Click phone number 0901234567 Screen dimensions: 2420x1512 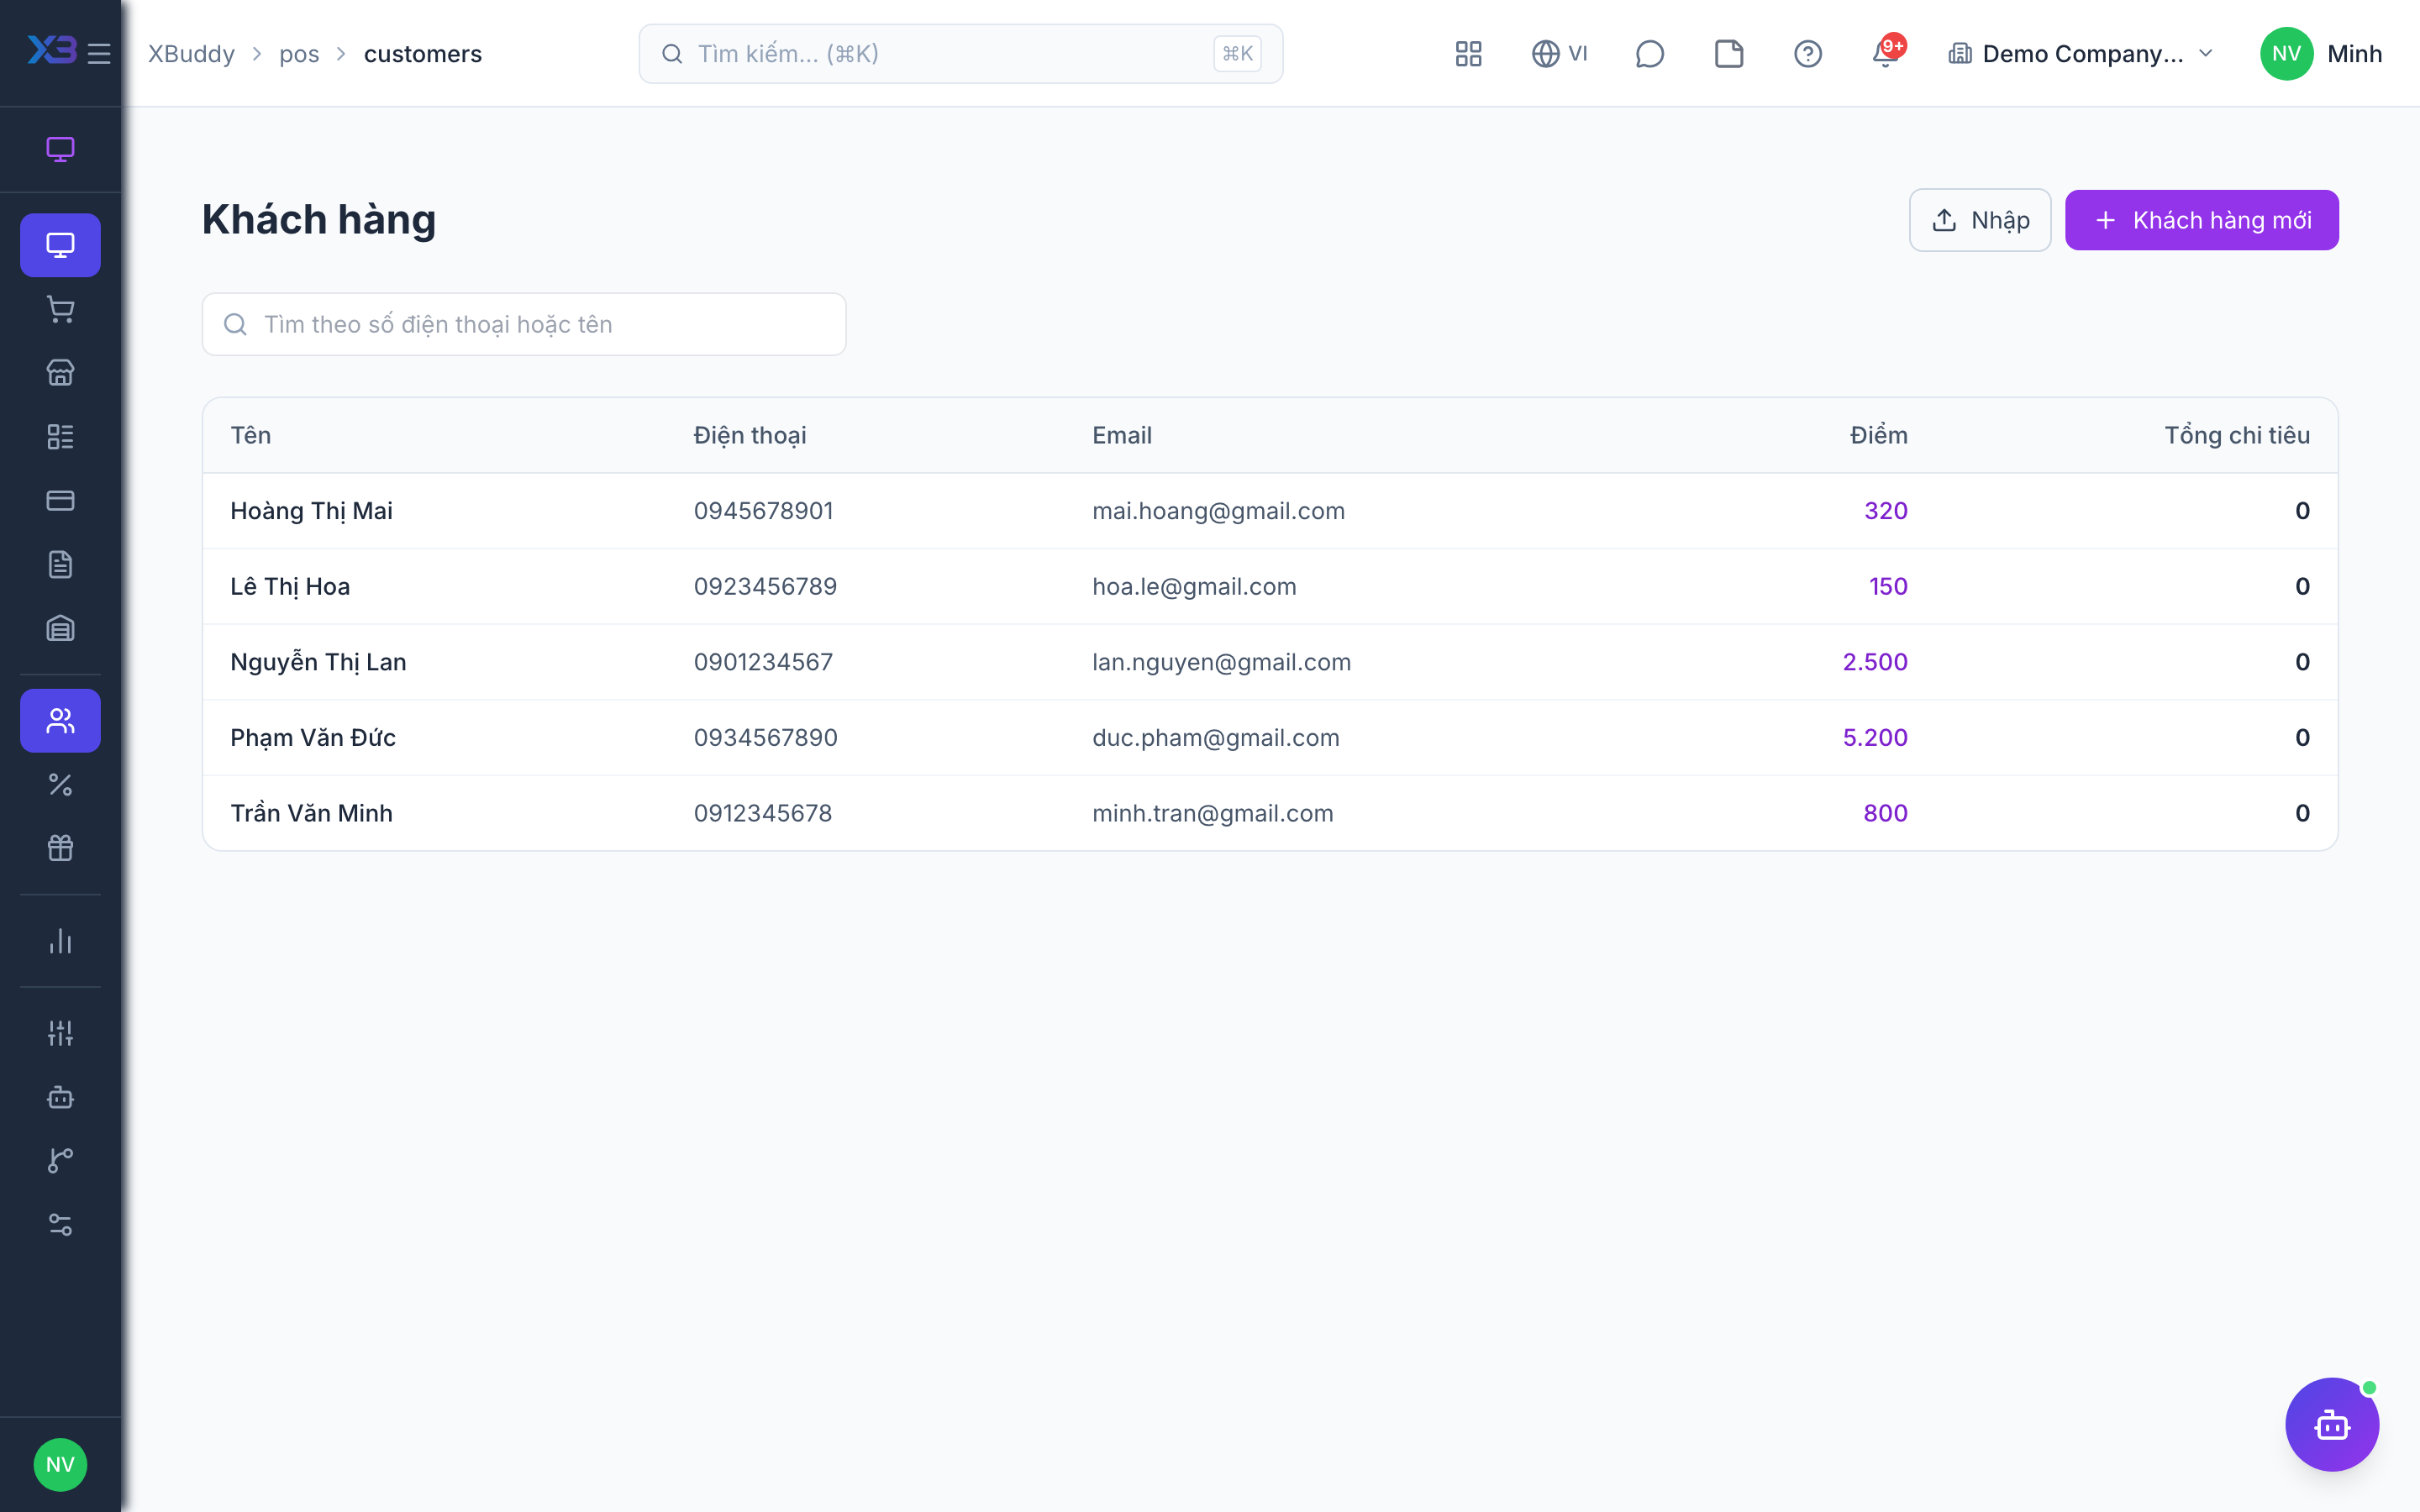(x=763, y=662)
